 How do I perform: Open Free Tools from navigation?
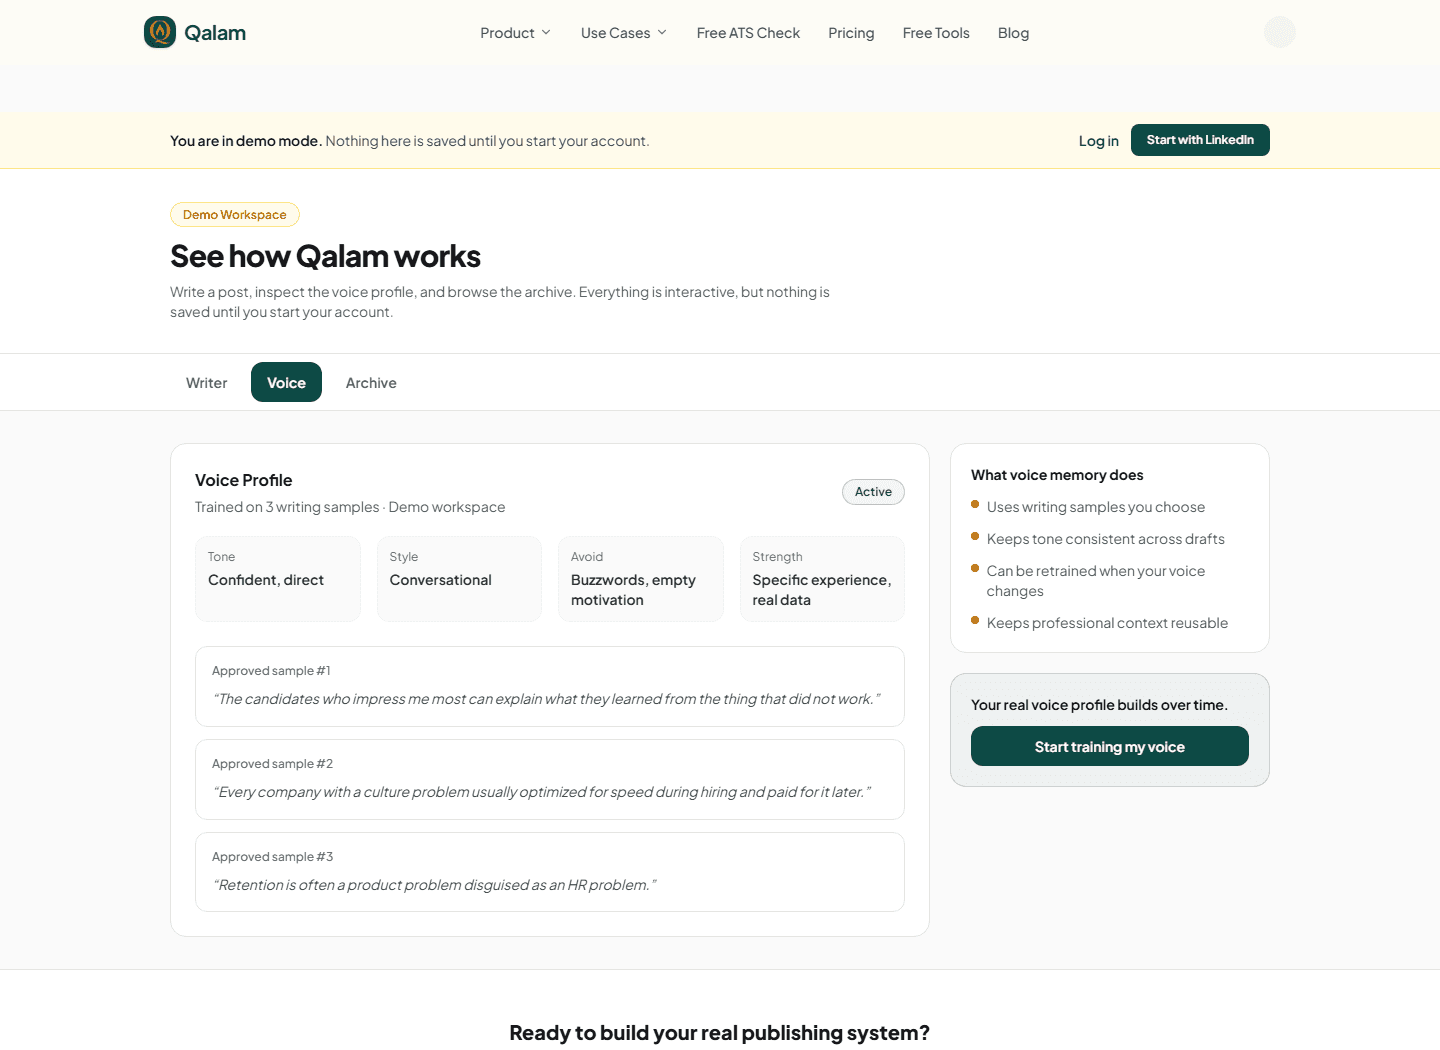point(936,33)
